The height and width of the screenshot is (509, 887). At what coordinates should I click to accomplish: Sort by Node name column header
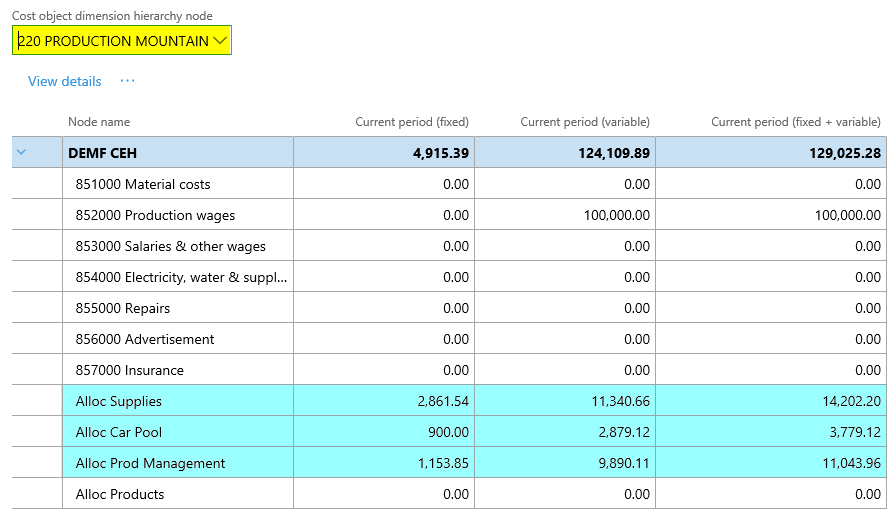[99, 122]
